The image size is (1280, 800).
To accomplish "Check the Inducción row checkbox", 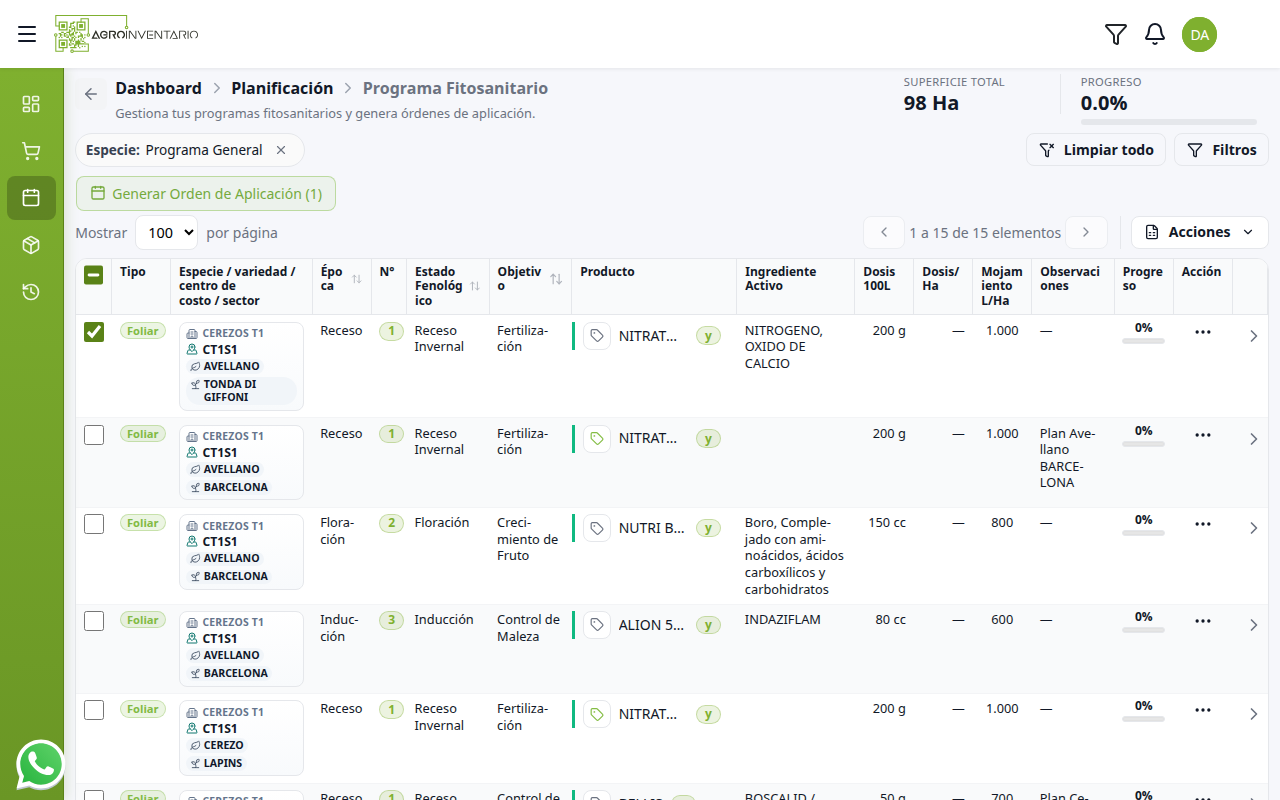I will tap(94, 621).
